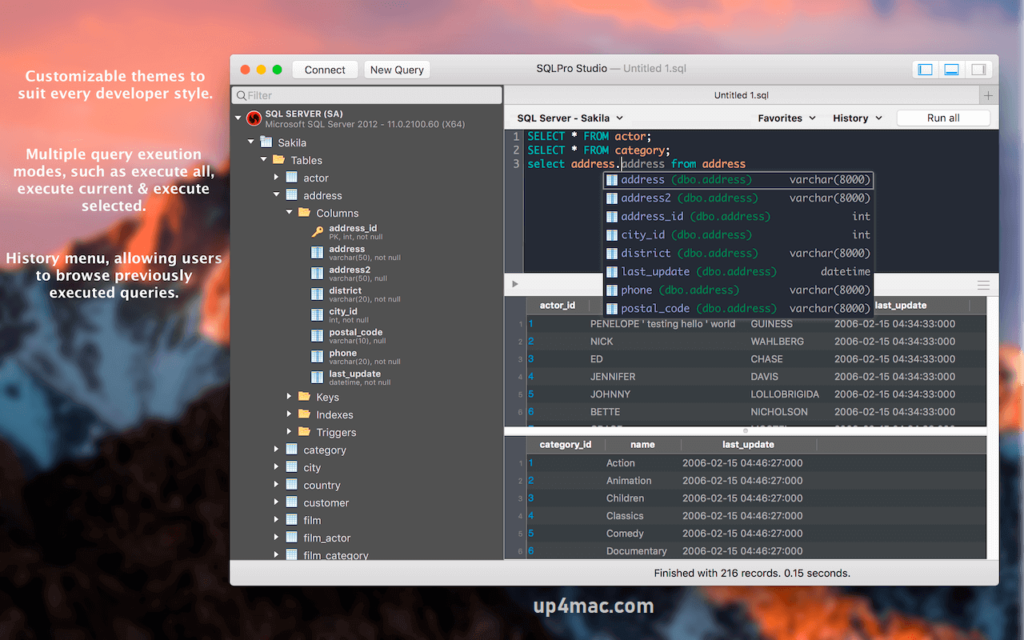Toggle the bottom results panel visibility
Image resolution: width=1024 pixels, height=640 pixels.
[951, 69]
